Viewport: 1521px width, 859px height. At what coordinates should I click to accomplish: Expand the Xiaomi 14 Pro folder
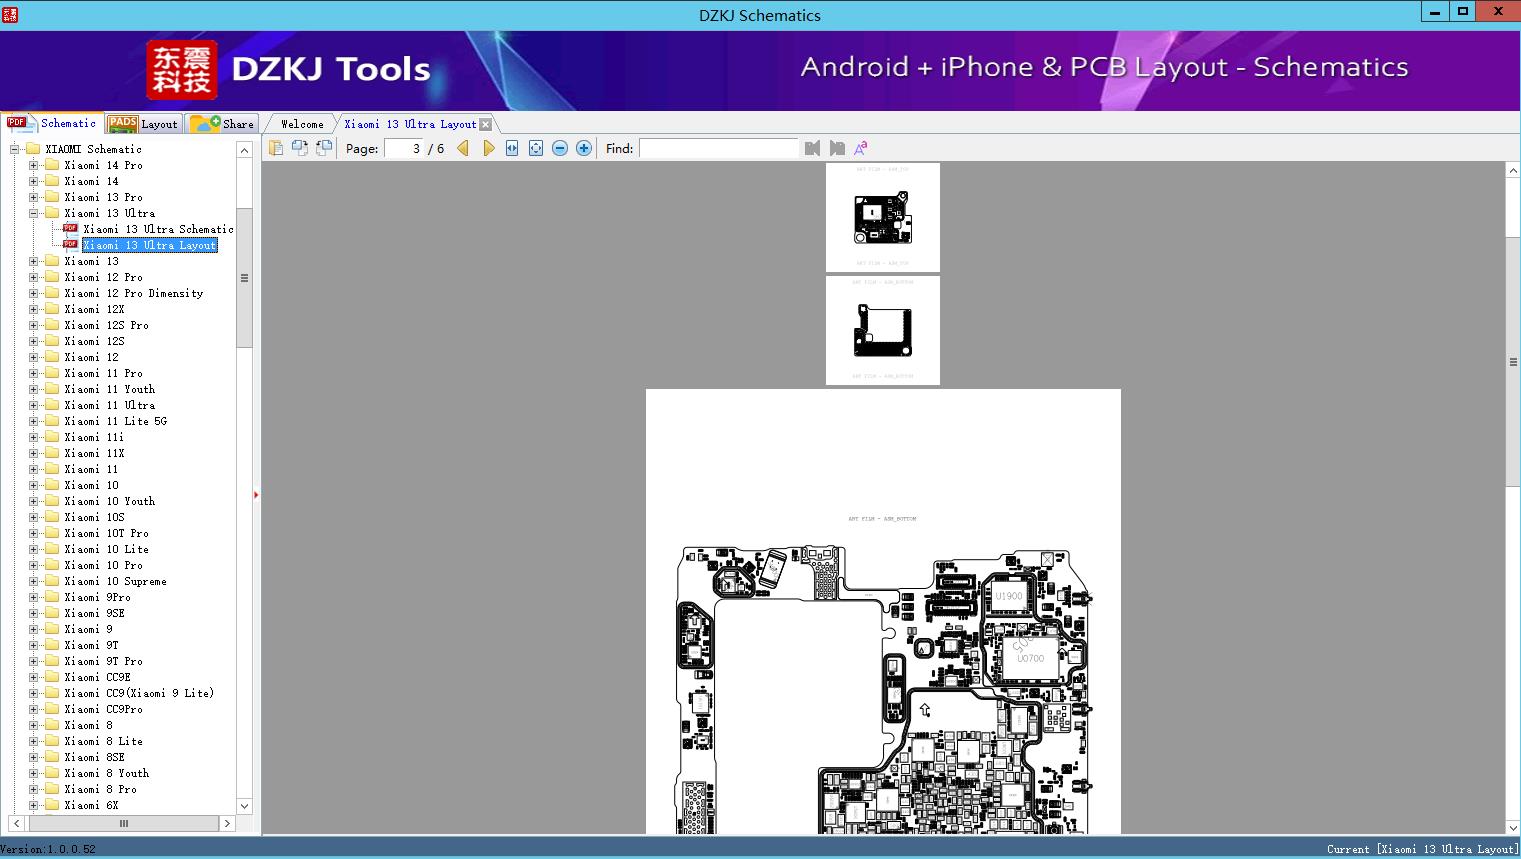pyautogui.click(x=33, y=165)
